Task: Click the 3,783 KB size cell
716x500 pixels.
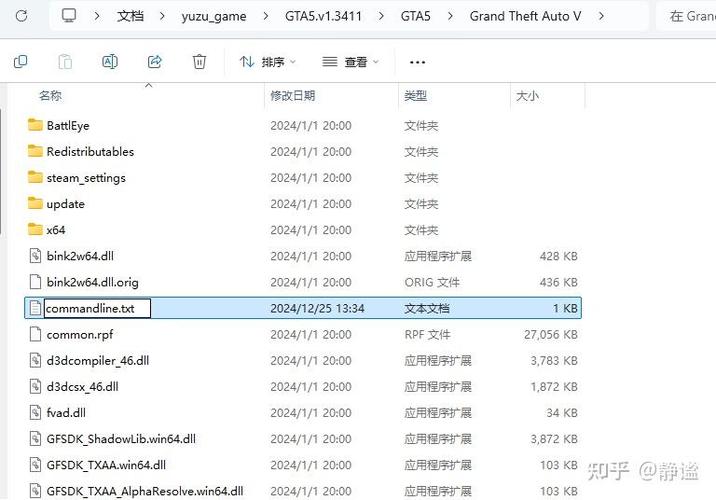Action: [x=554, y=361]
